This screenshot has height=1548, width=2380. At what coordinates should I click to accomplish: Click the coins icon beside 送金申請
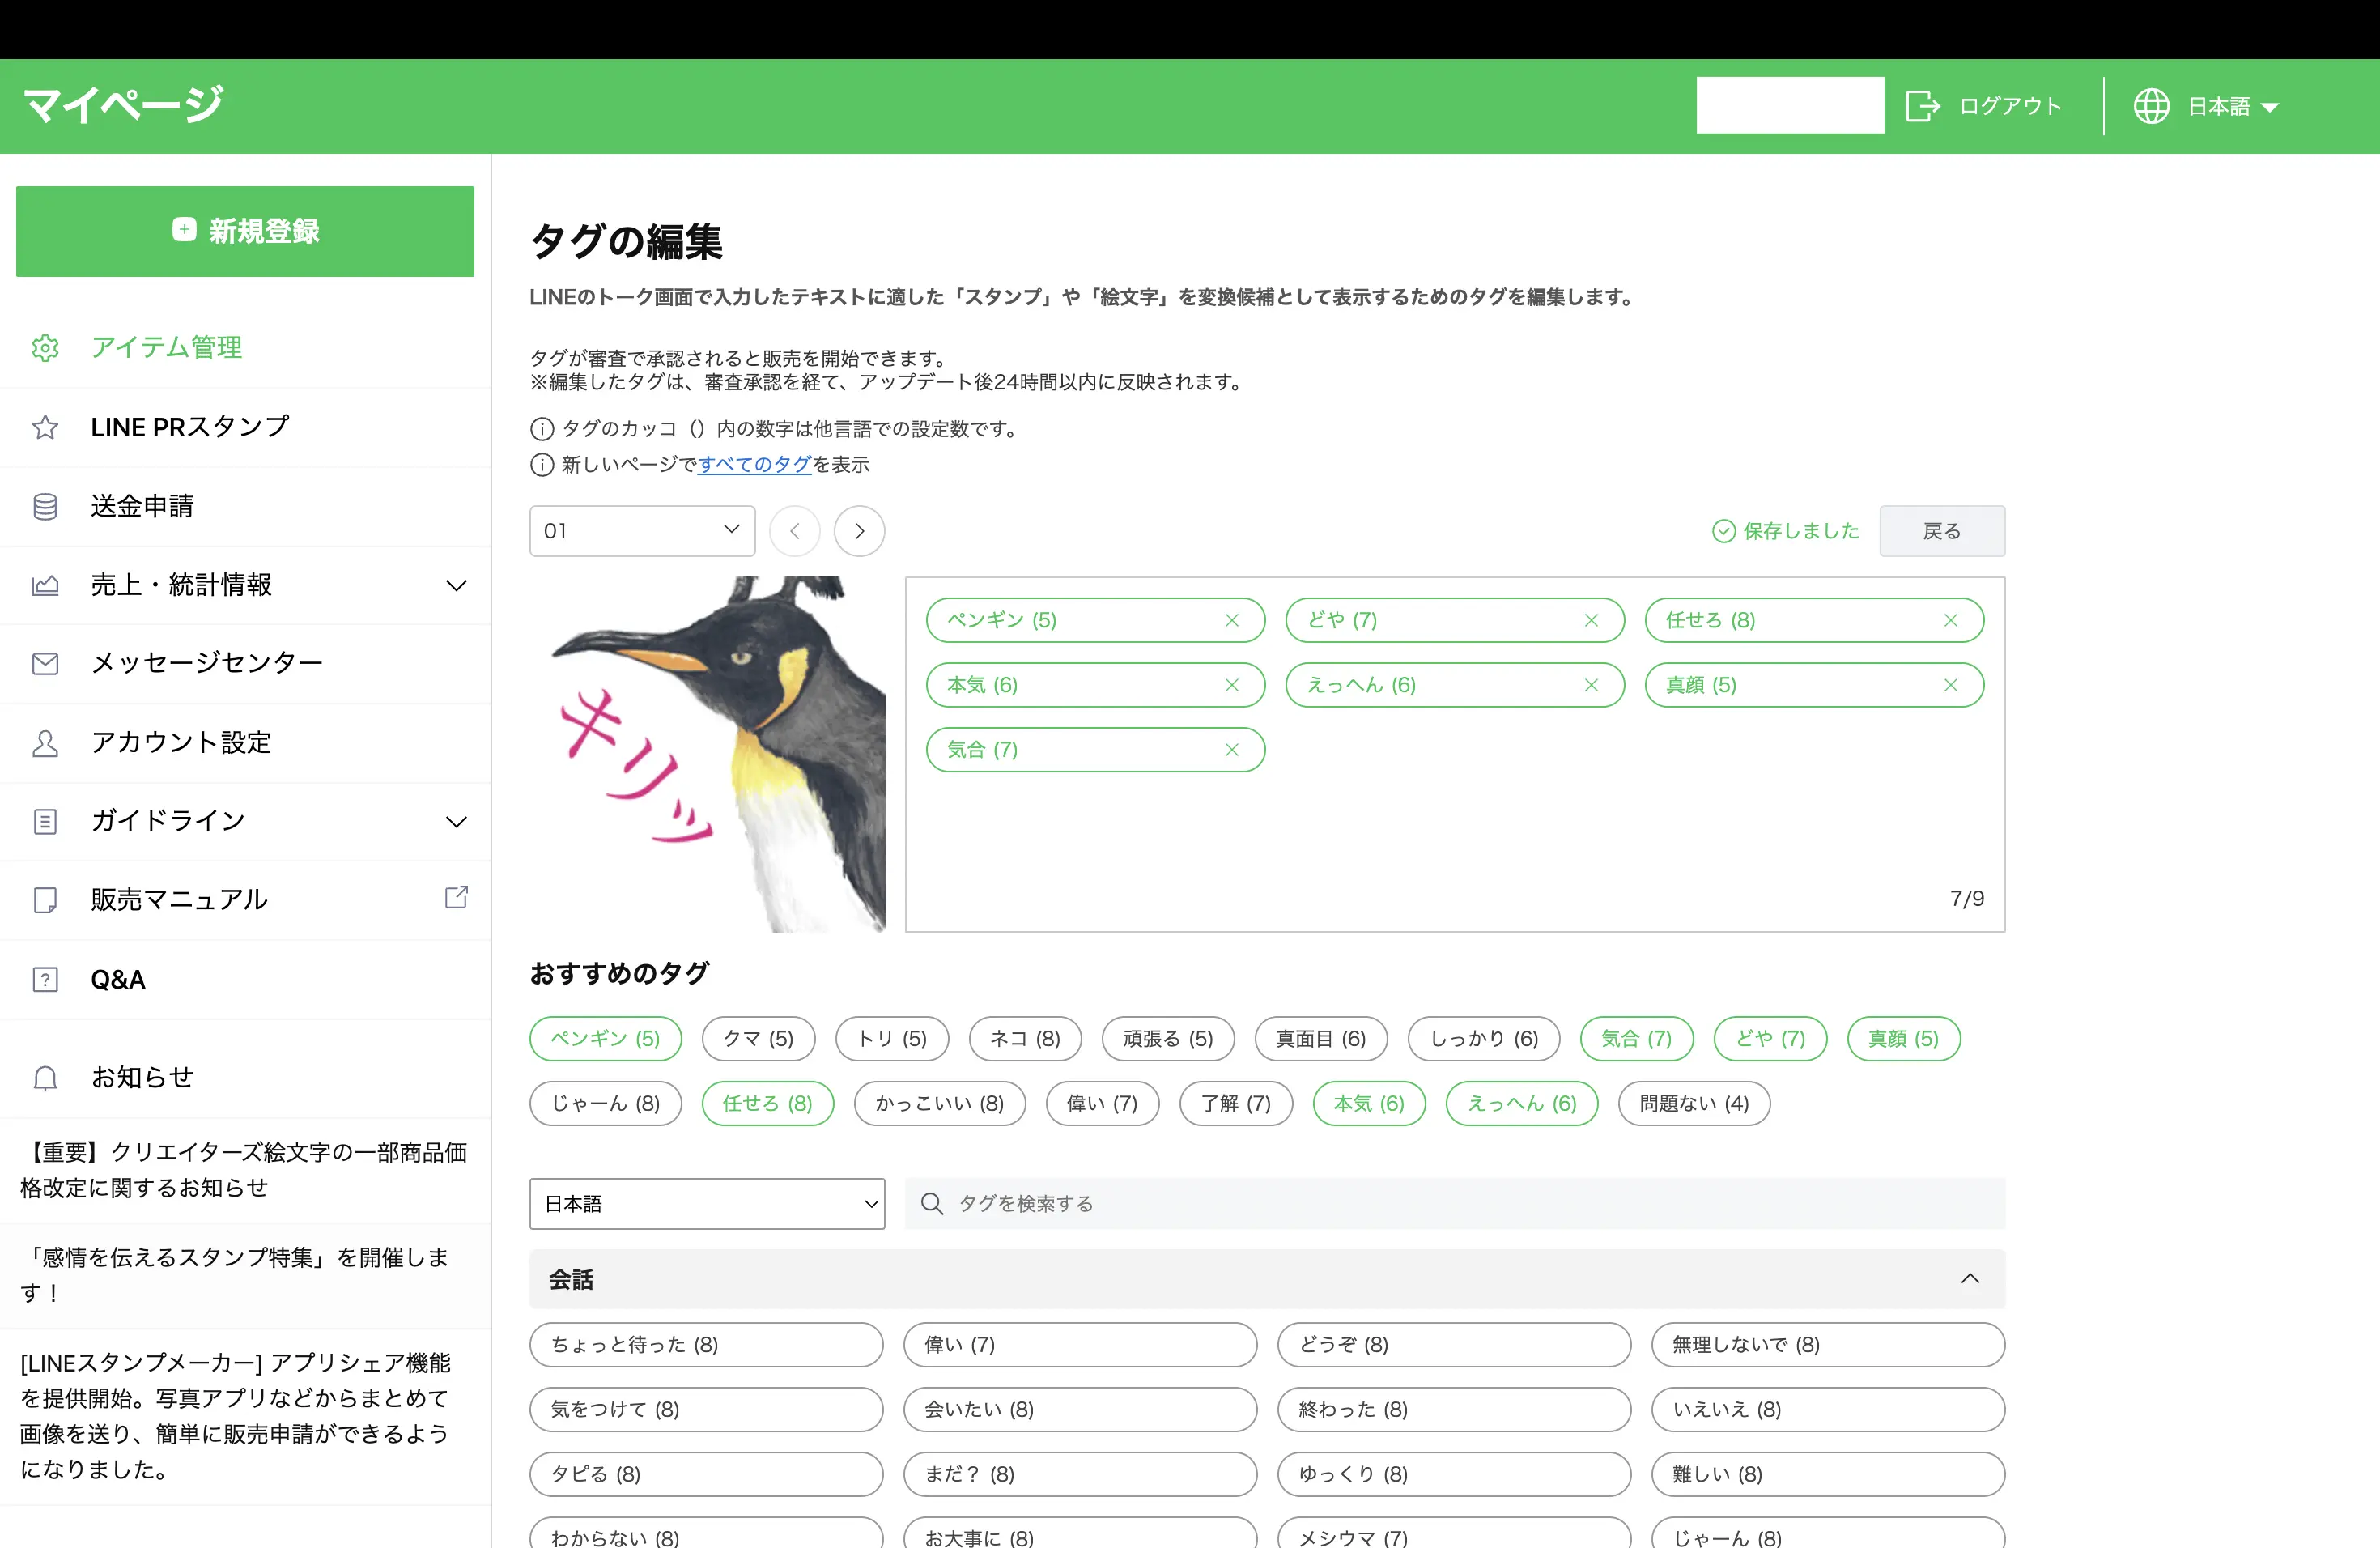click(45, 506)
